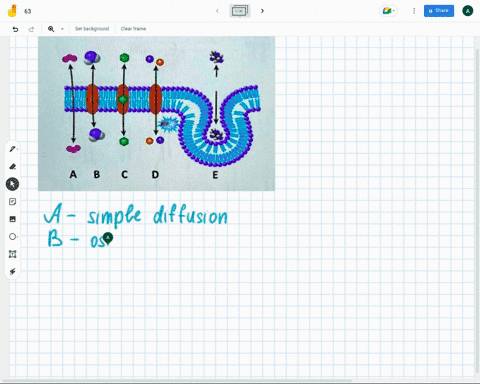The width and height of the screenshot is (480, 384).
Task: Click Clear frame
Action: click(x=133, y=29)
